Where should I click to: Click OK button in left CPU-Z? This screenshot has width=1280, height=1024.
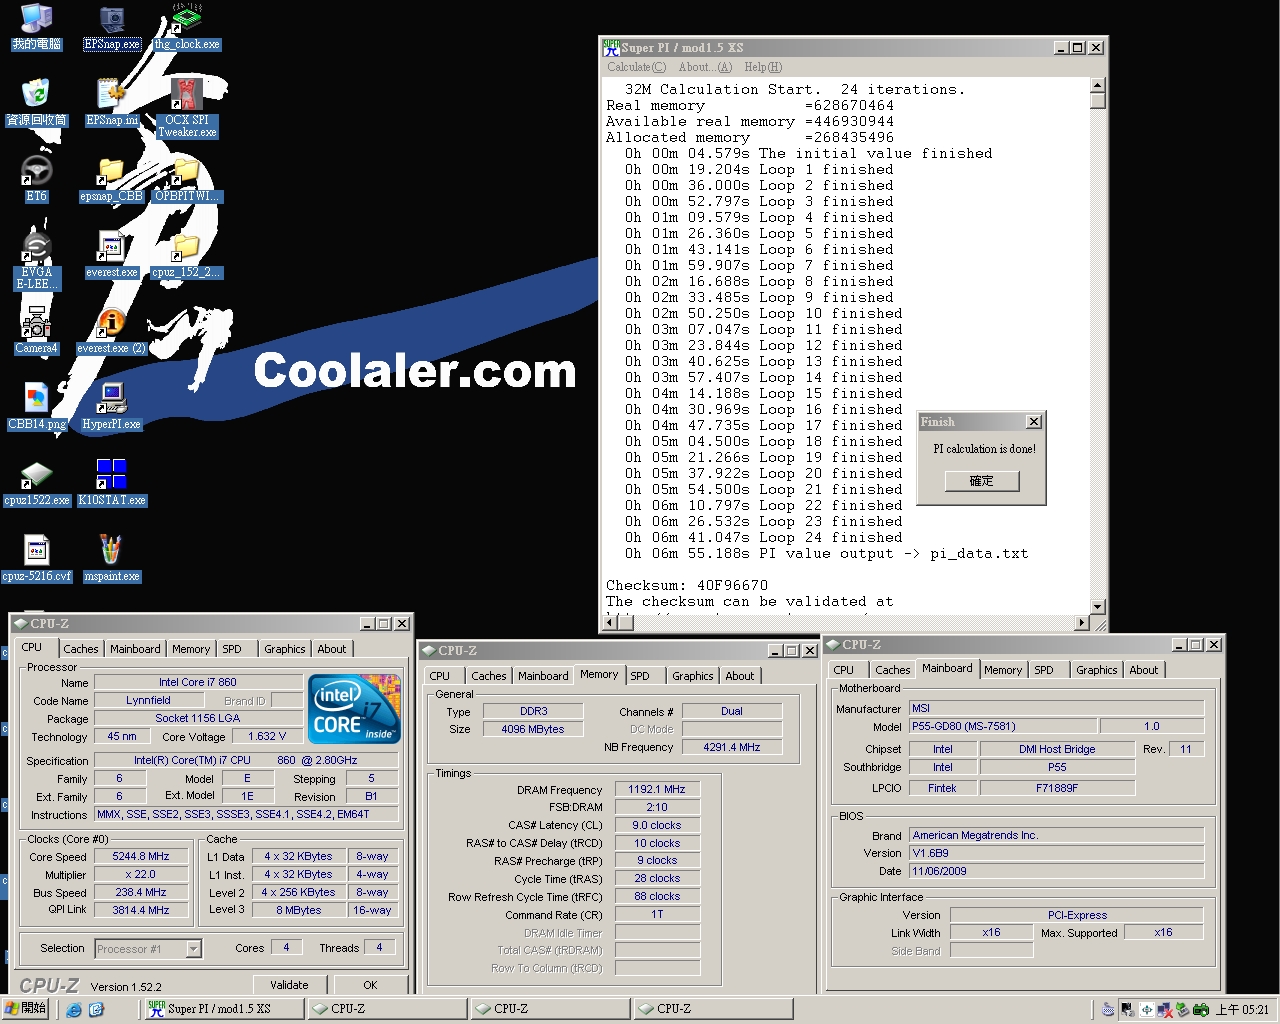(x=370, y=985)
